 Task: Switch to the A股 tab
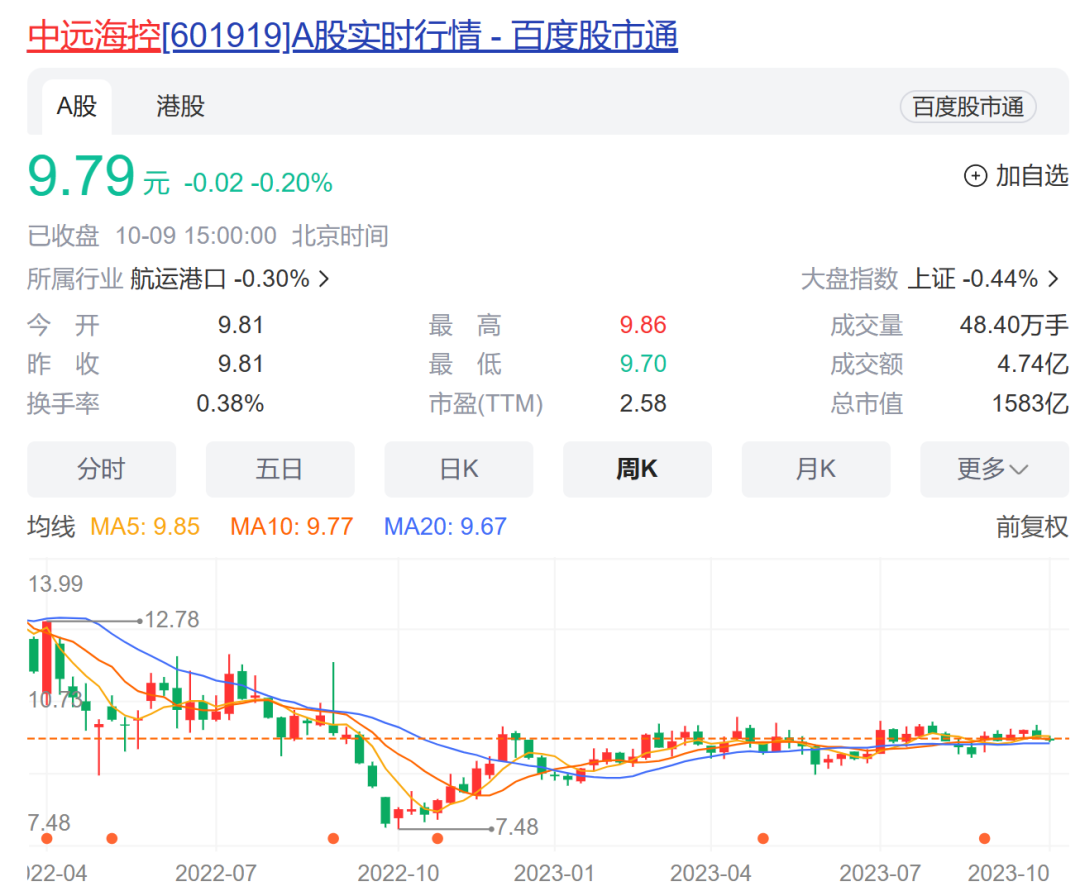(76, 107)
